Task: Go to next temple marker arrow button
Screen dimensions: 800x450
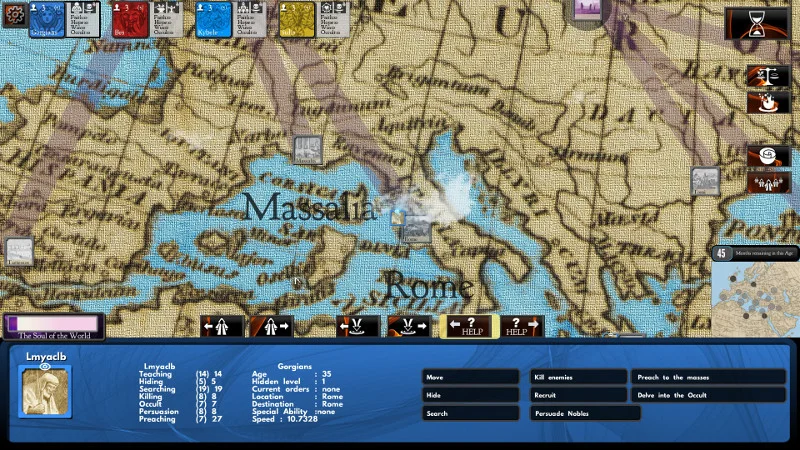Action: 408,326
